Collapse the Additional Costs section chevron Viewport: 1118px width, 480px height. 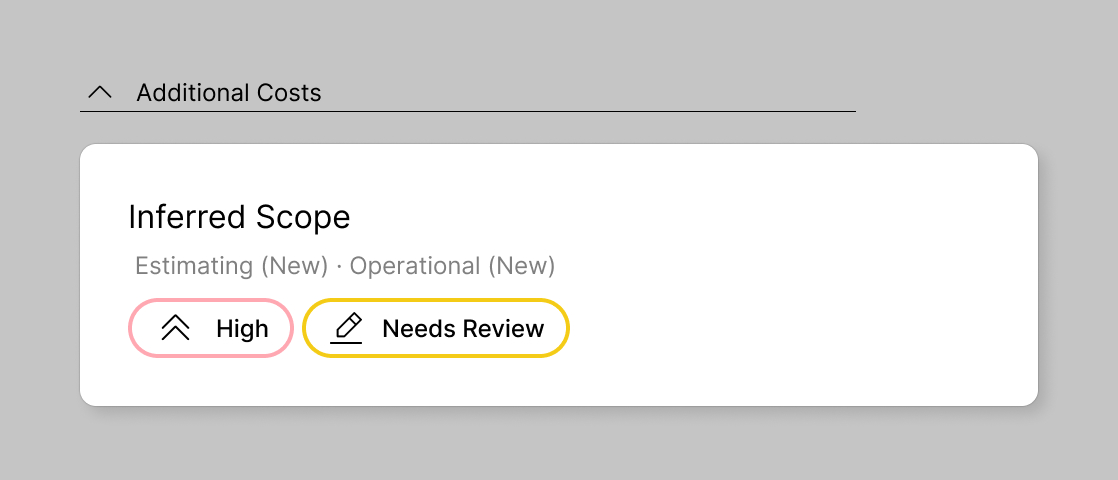click(99, 93)
